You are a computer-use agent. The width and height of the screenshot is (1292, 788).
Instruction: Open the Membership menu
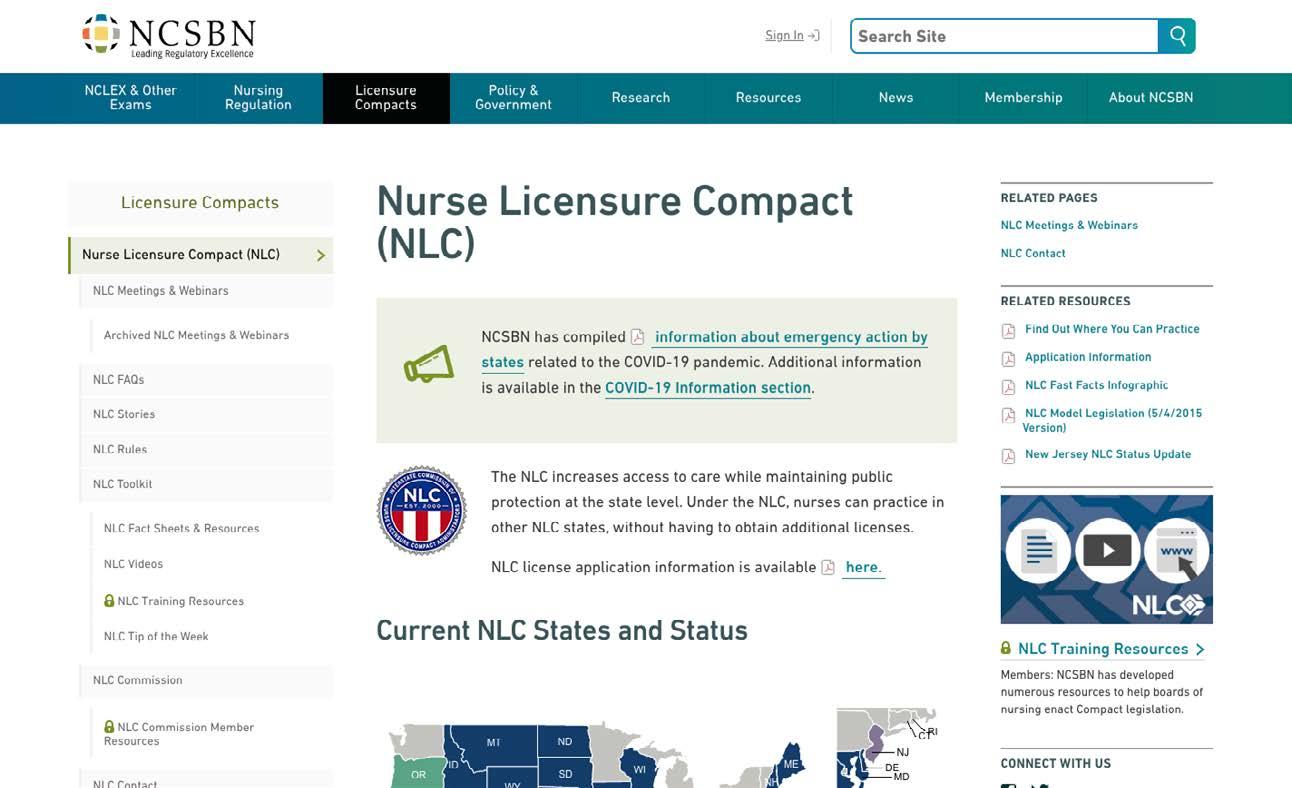coord(1023,98)
